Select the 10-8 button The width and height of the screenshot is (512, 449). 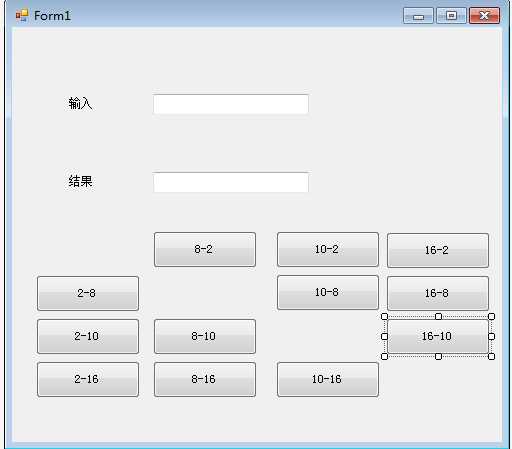328,293
